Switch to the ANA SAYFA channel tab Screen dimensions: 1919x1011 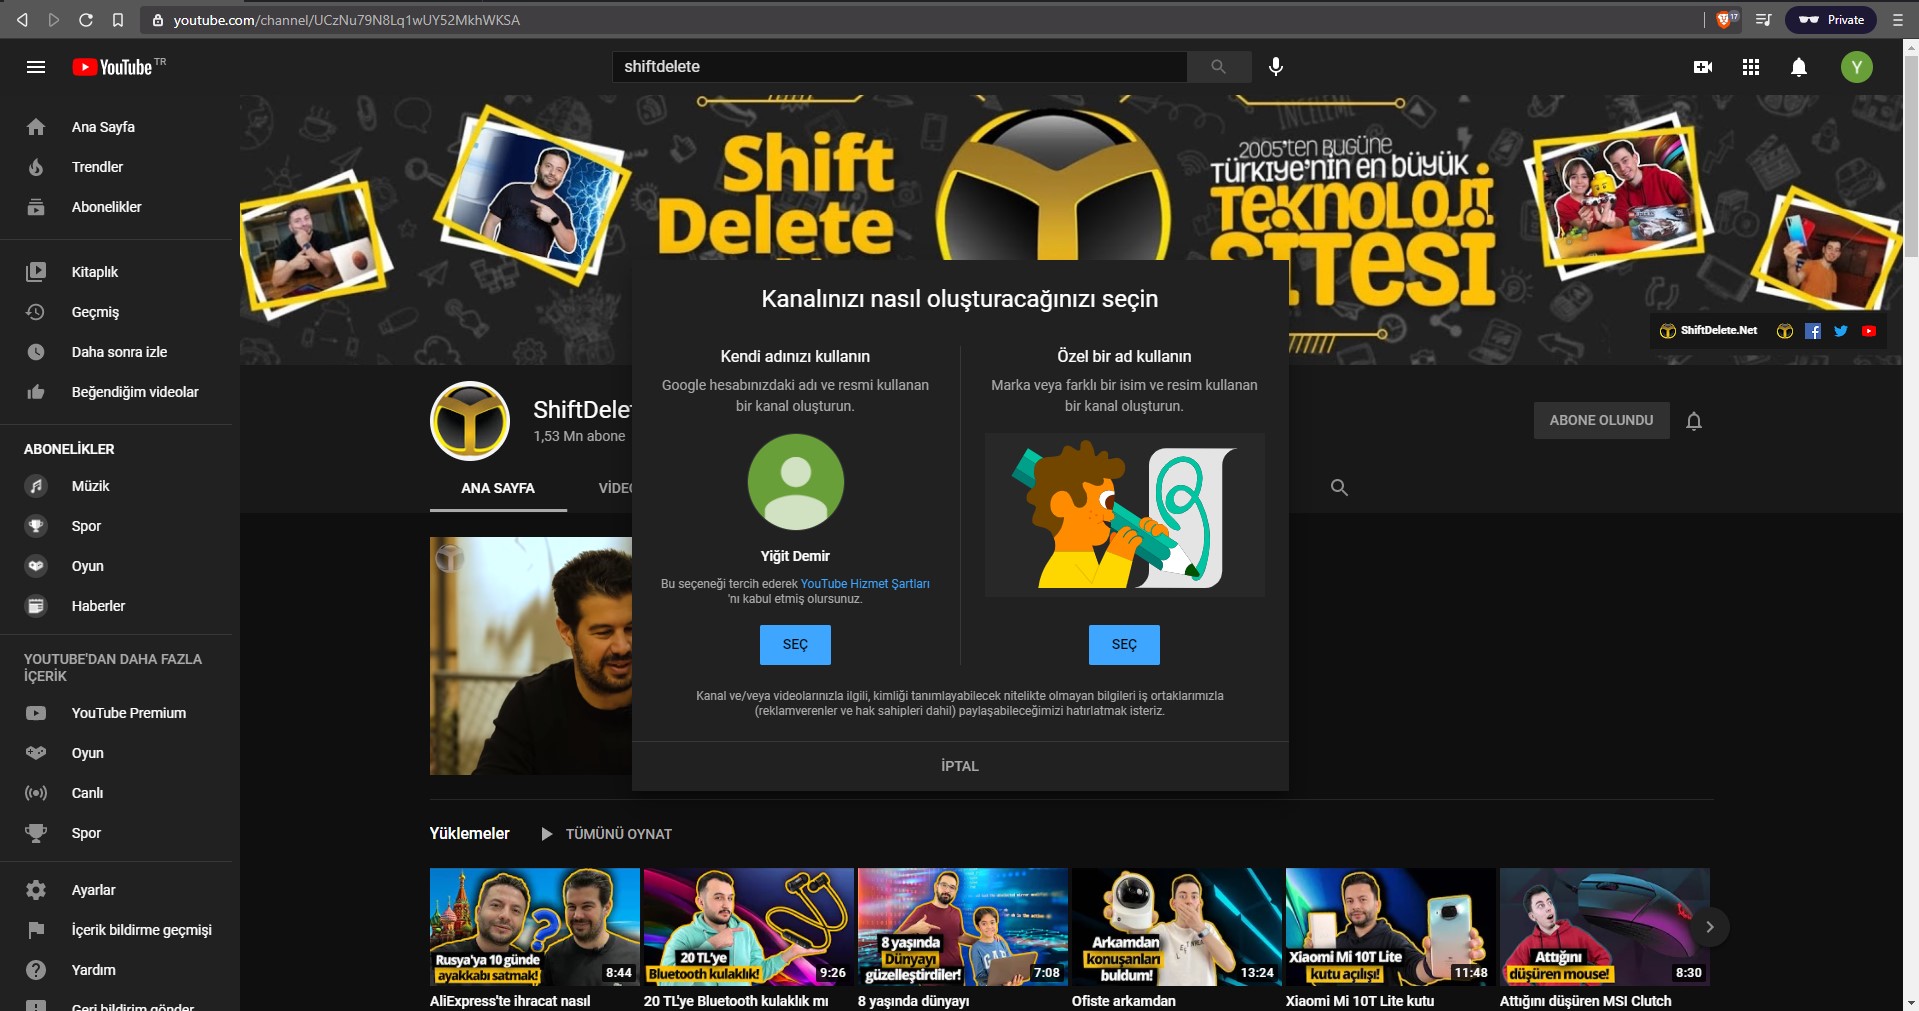coord(498,488)
